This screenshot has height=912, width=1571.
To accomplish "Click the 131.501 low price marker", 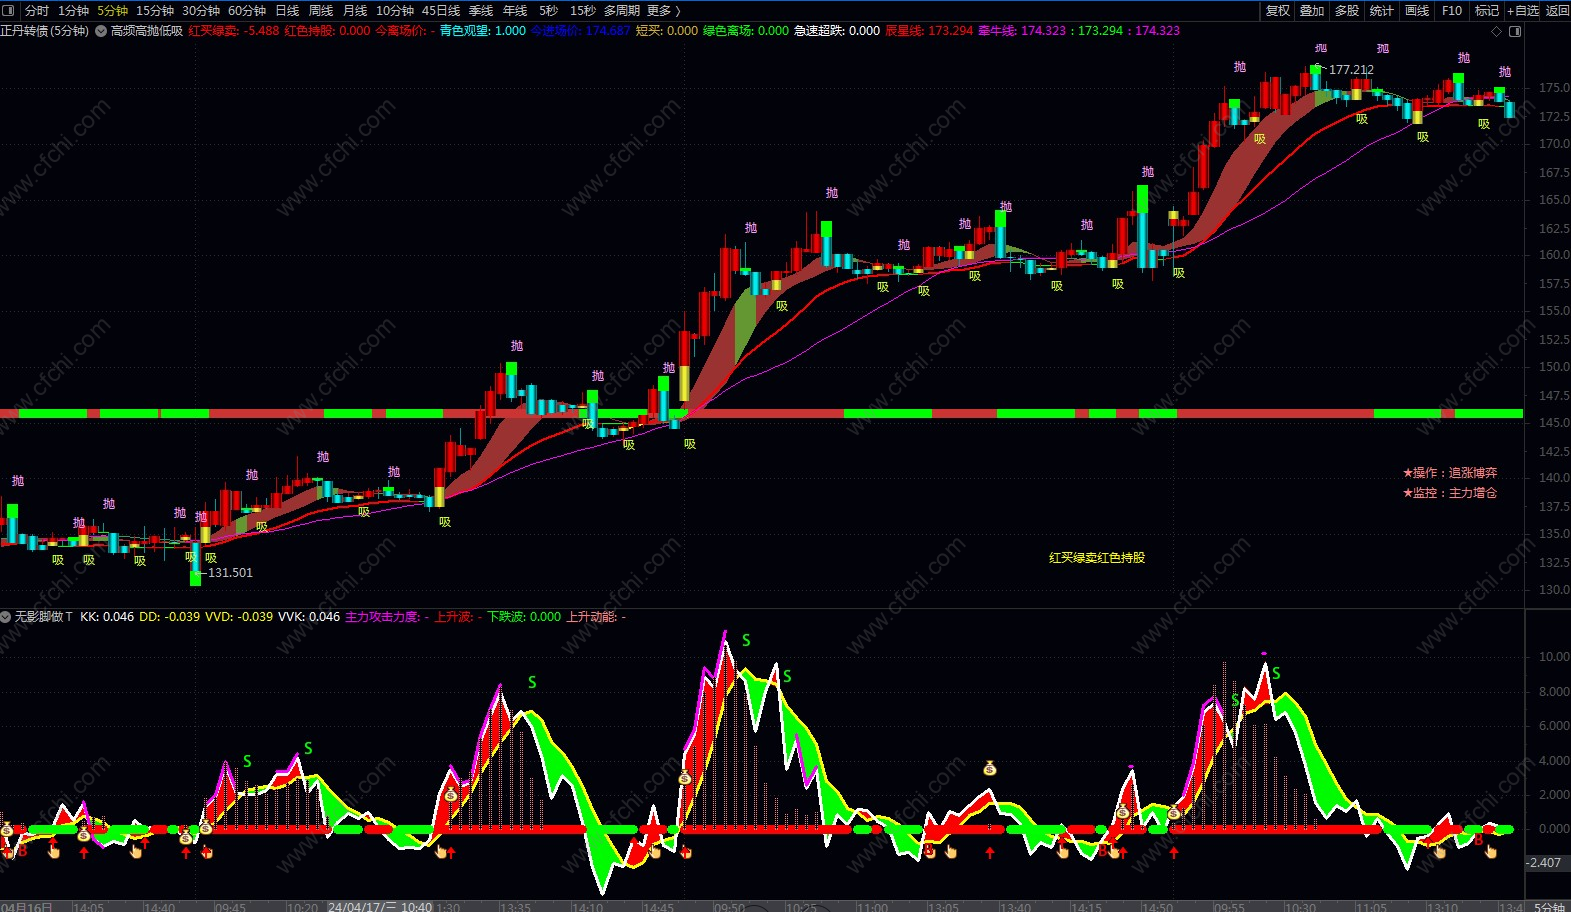I will tap(230, 573).
